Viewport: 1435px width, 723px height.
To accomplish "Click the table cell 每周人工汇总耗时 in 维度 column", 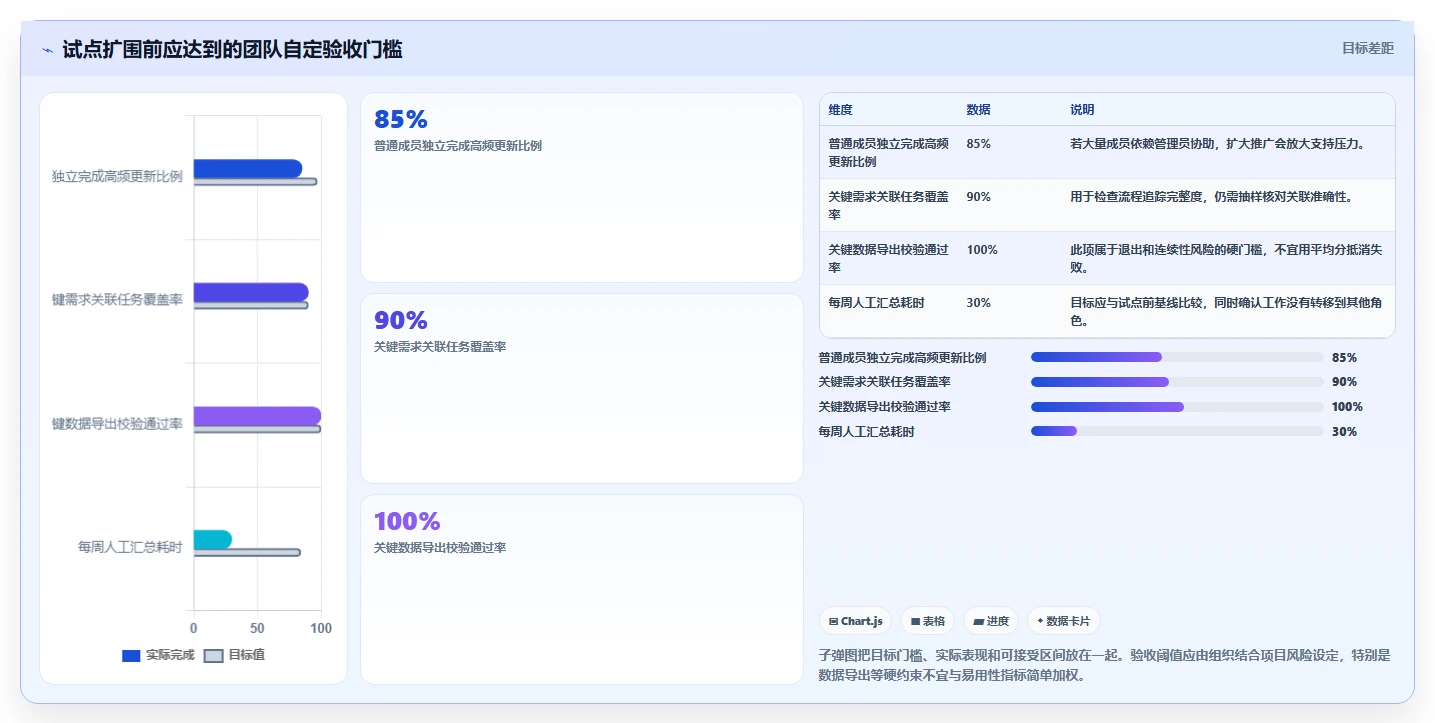I will [877, 303].
